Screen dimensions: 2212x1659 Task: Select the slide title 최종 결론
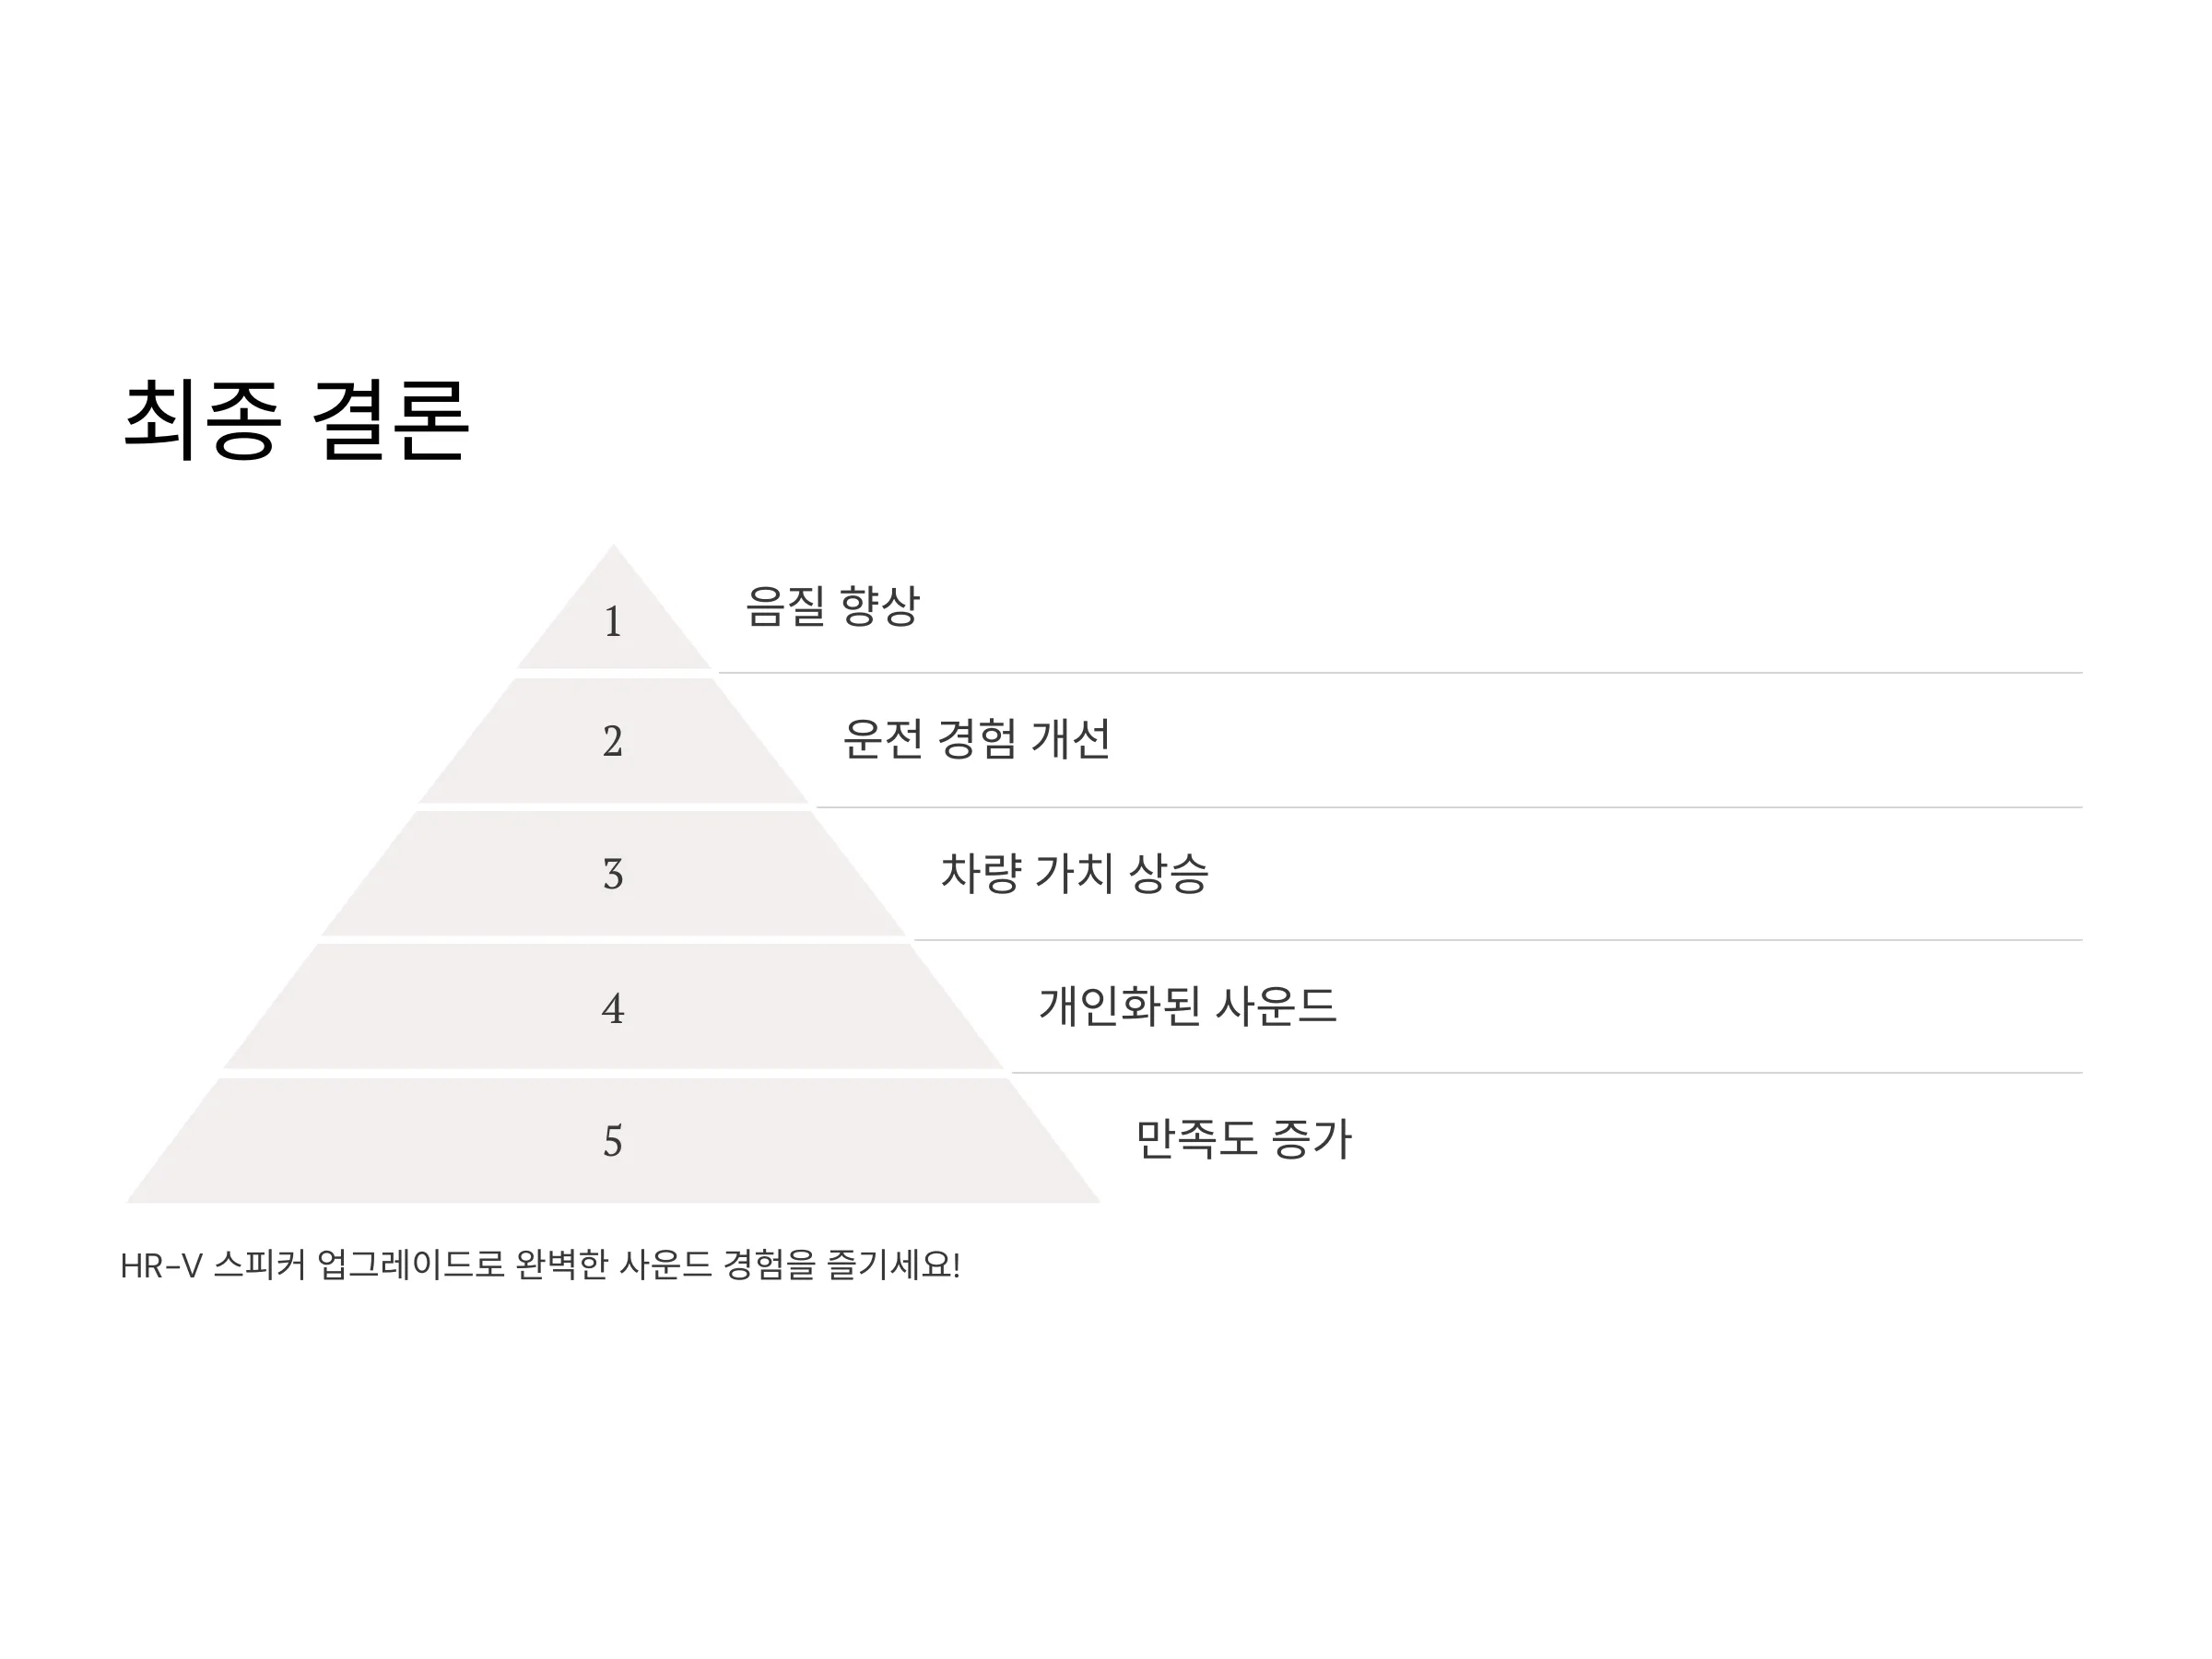(x=296, y=420)
